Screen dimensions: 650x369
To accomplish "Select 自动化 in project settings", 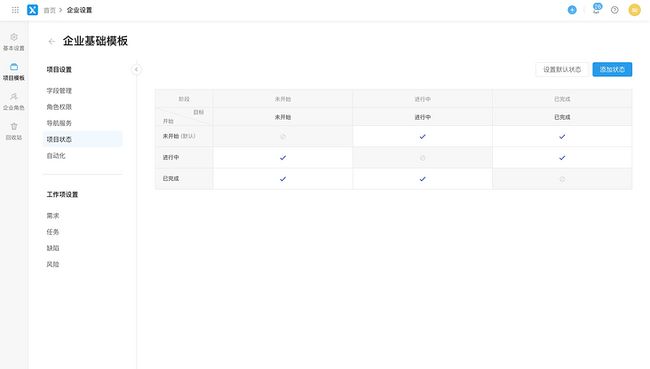I will pos(82,155).
